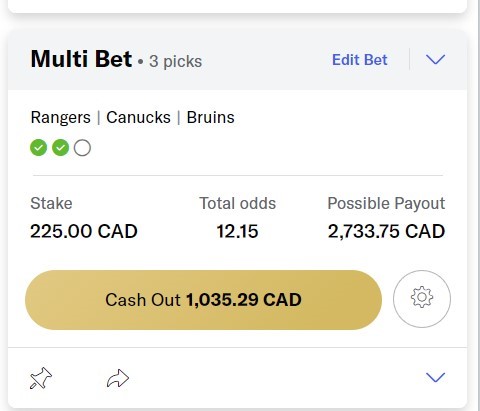The image size is (480, 411).
Task: Select the Bruins pick name
Action: point(210,117)
